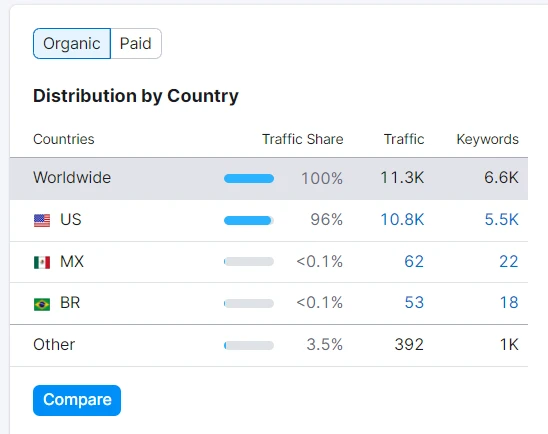
Task: Click the Distribution by Country heading
Action: 136,96
